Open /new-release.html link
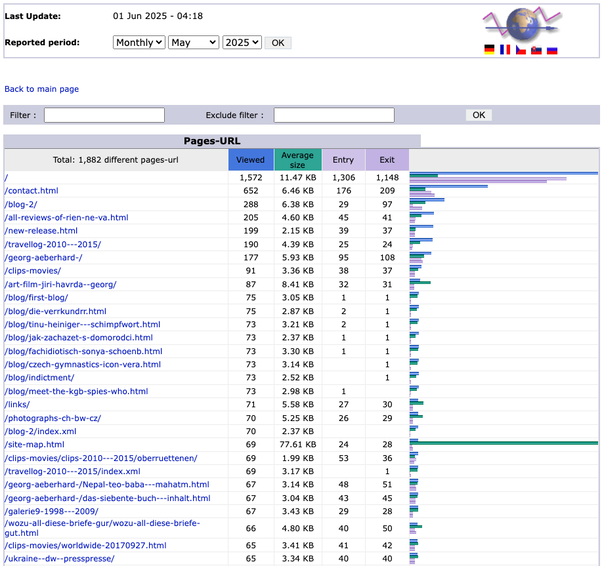The height and width of the screenshot is (566, 604). (41, 230)
